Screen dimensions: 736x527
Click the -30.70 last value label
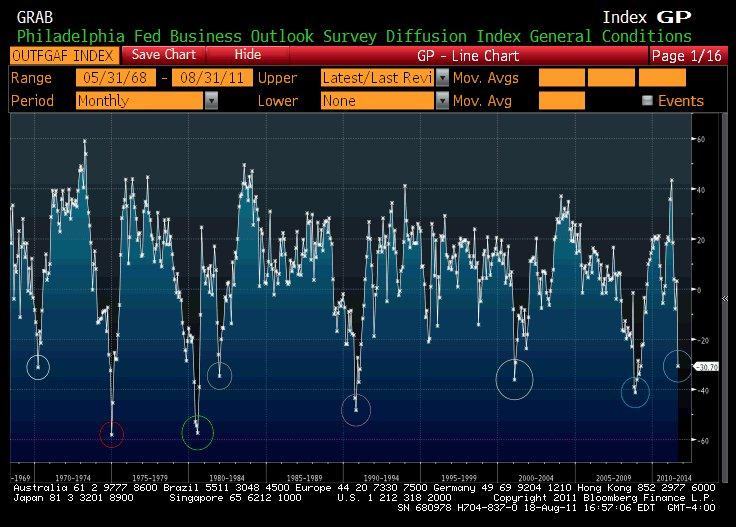(707, 367)
